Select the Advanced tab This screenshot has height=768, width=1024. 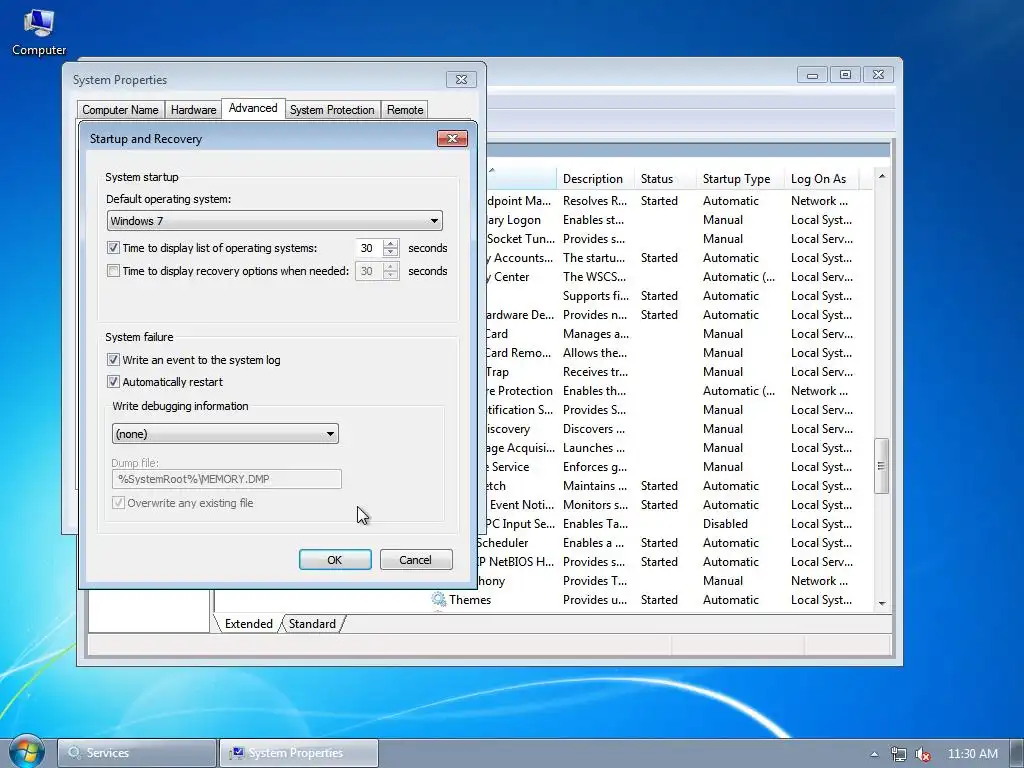pos(253,108)
